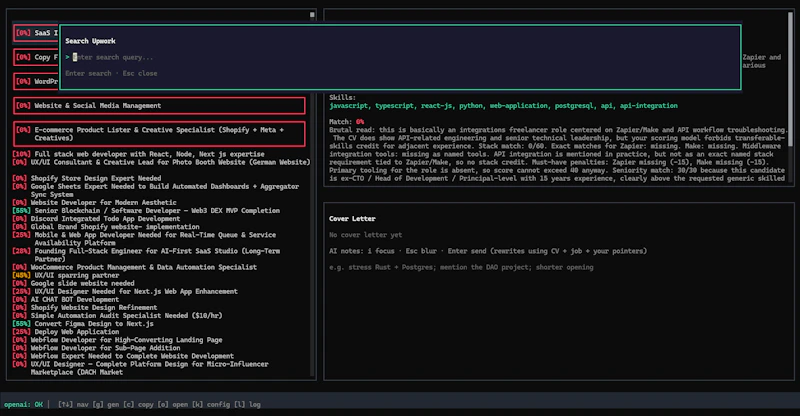Select the Website & Social Media Management job

159,106
